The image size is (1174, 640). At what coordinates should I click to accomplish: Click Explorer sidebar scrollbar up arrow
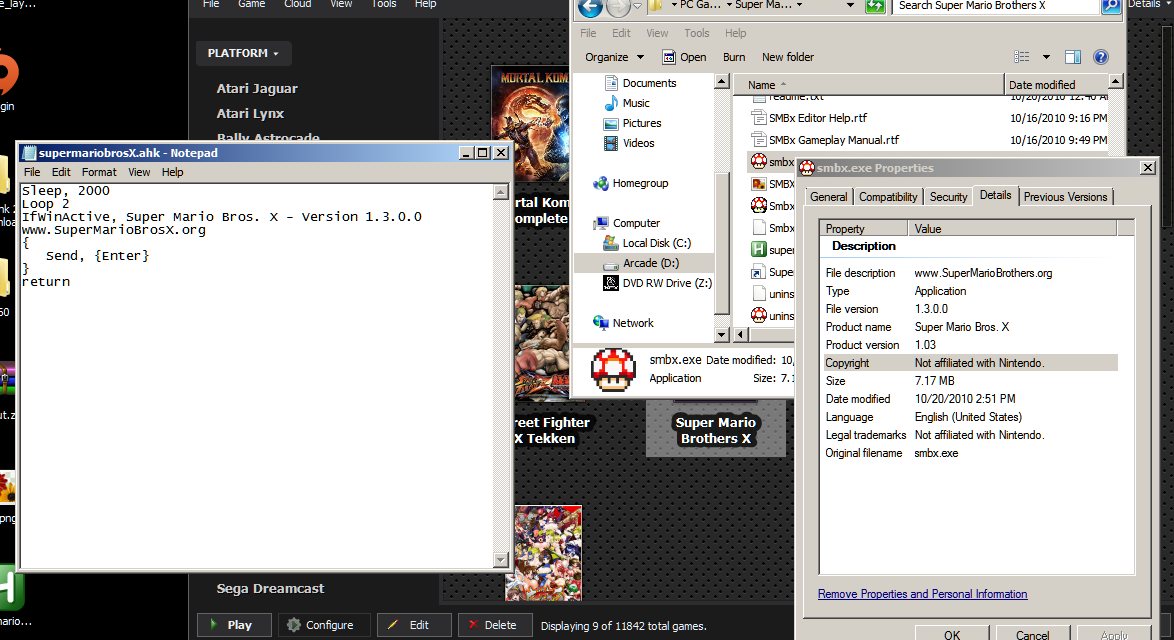(x=722, y=81)
